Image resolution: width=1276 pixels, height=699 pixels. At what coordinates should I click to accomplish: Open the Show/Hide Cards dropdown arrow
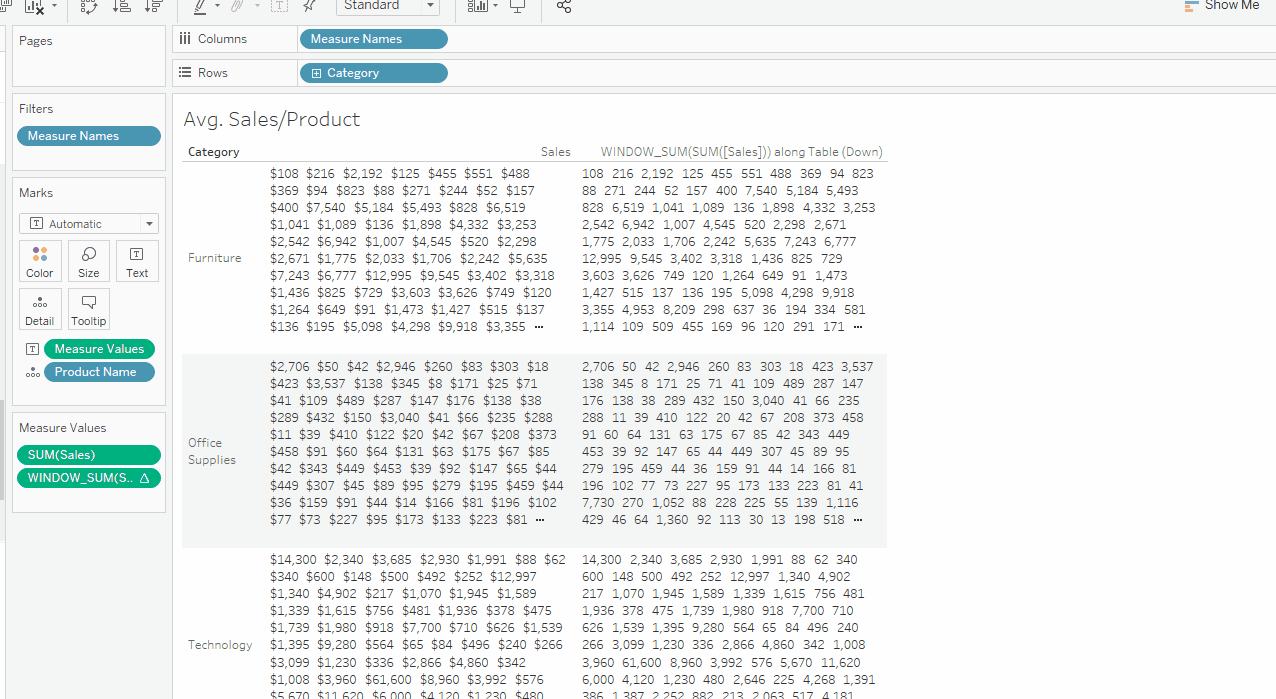[495, 6]
